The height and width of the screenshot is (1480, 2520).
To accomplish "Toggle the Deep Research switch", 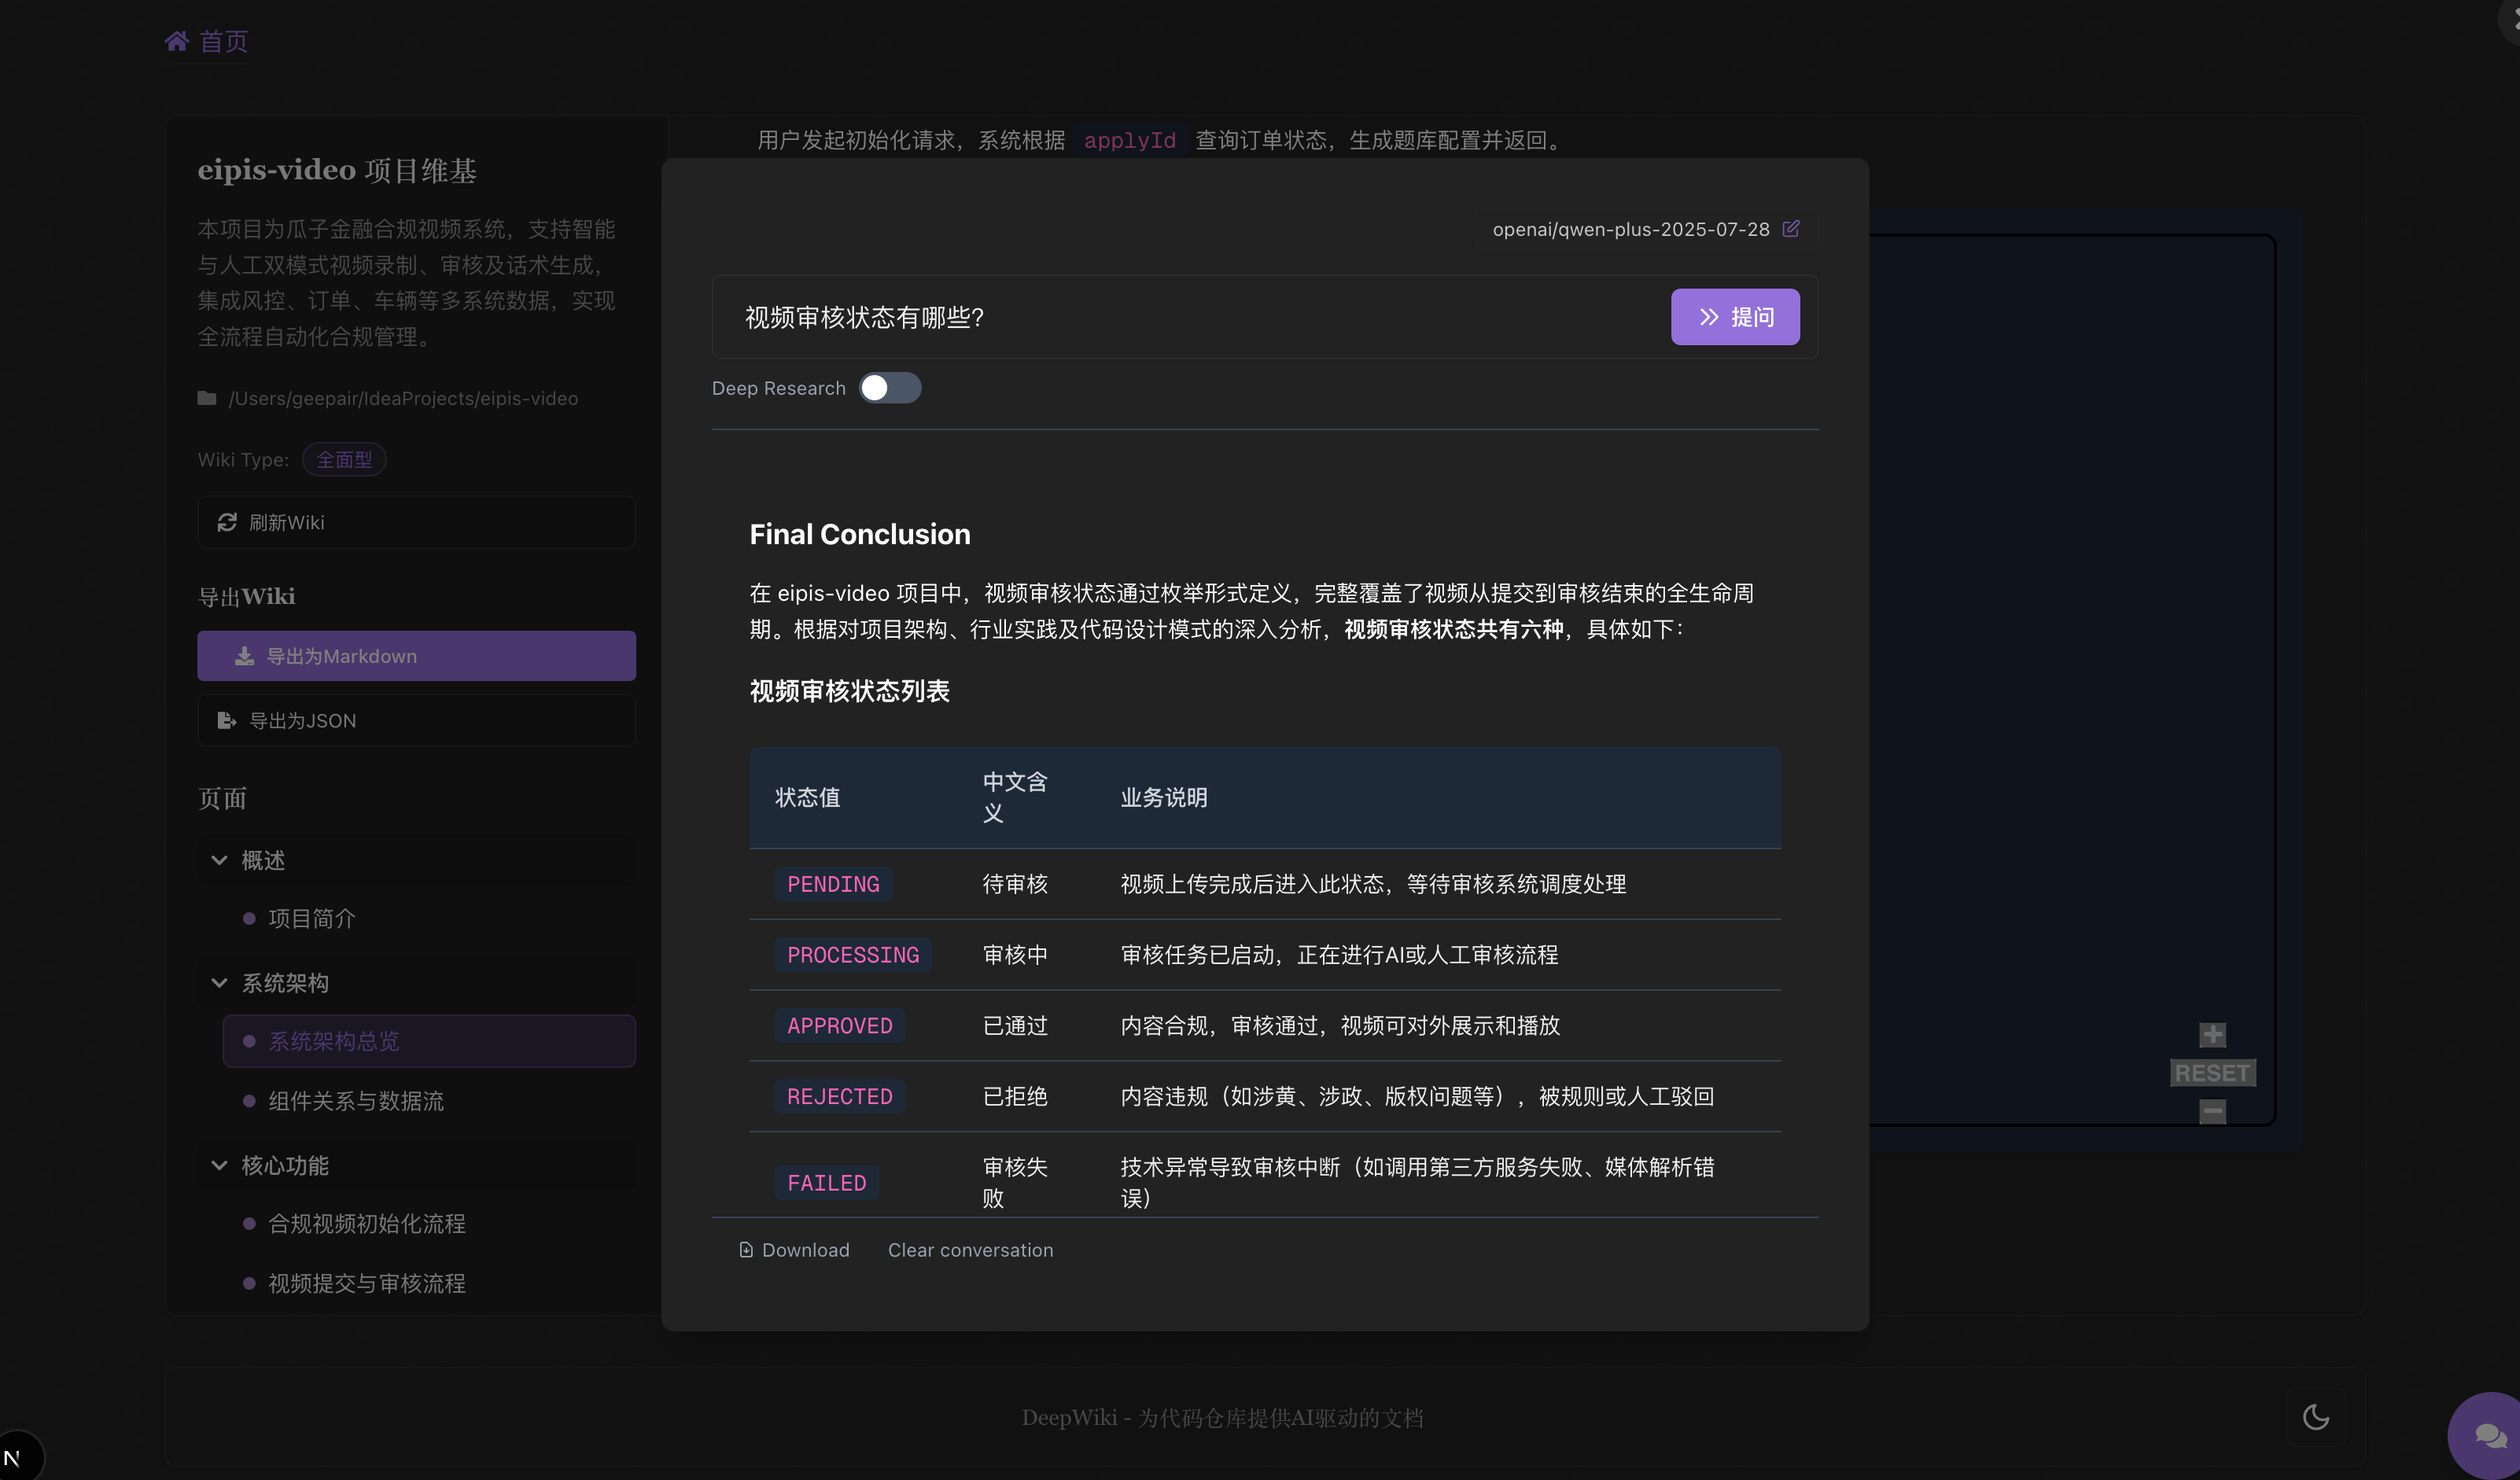I will [x=889, y=388].
